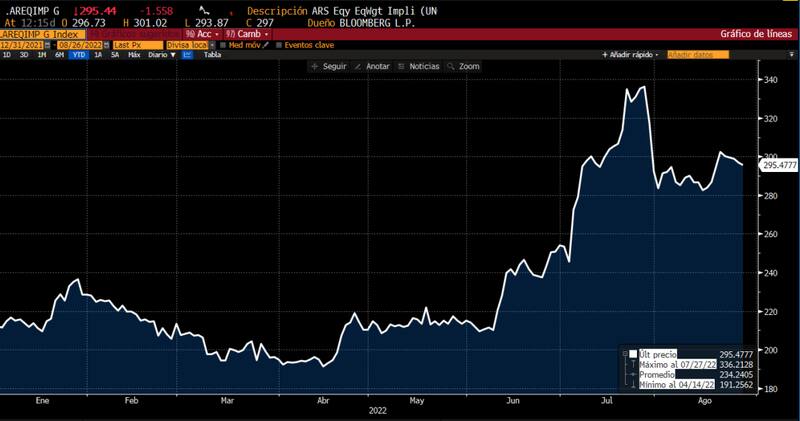The width and height of the screenshot is (800, 421).
Task: Open the Tabla view
Action: point(212,55)
